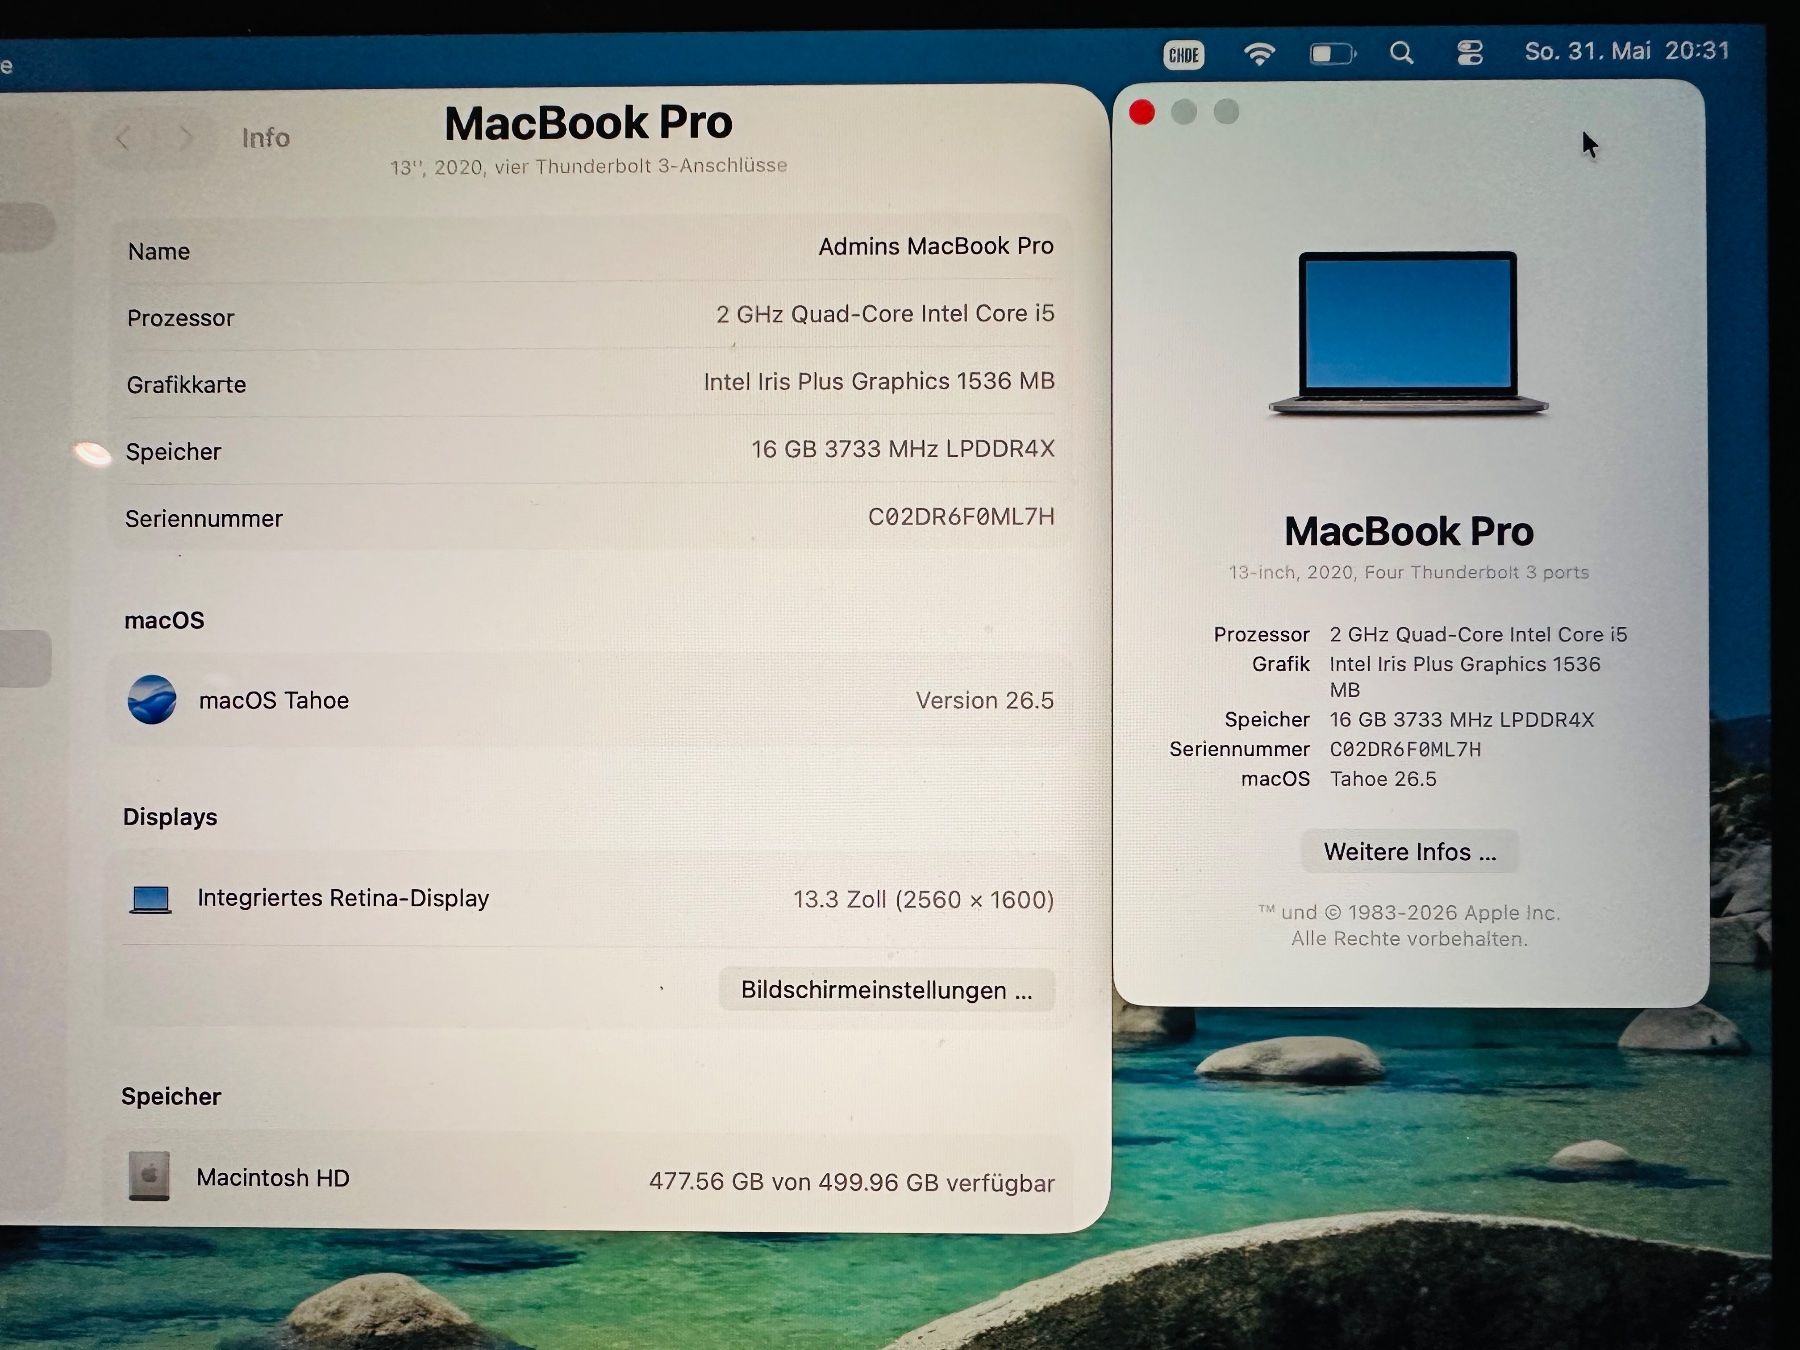Click the Integriertes Retina-Display laptop icon
1800x1350 pixels.
(x=151, y=899)
